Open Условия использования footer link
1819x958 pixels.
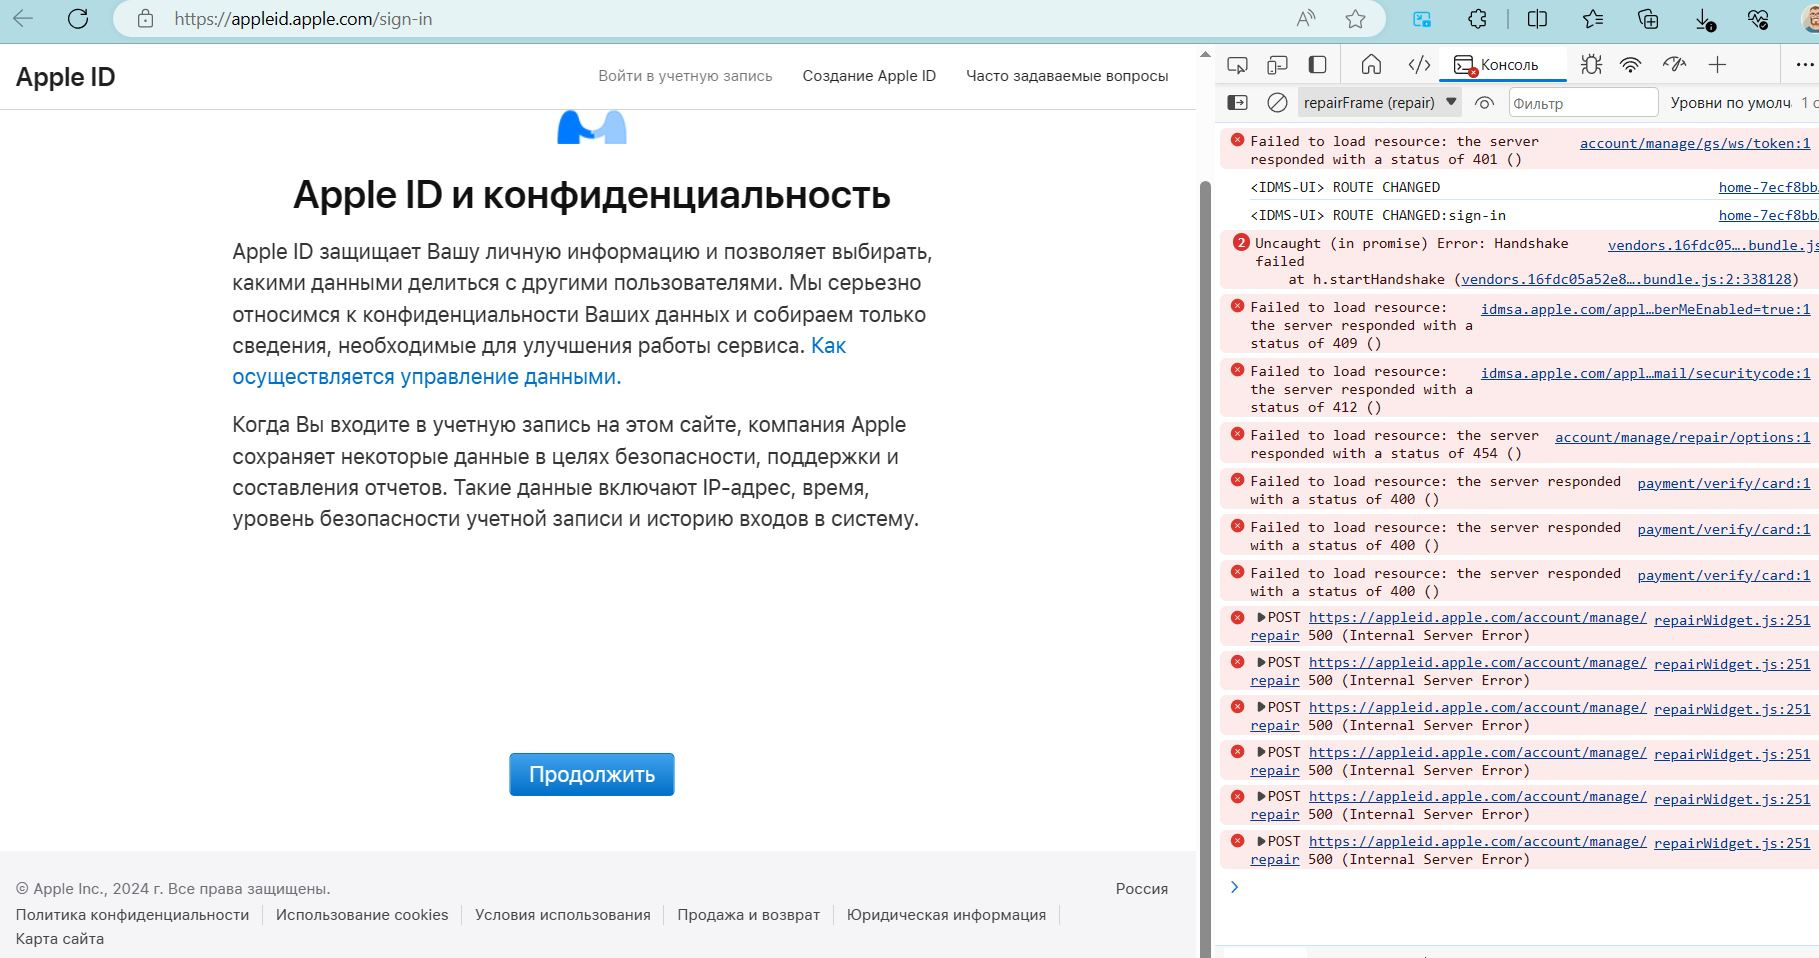coord(563,915)
